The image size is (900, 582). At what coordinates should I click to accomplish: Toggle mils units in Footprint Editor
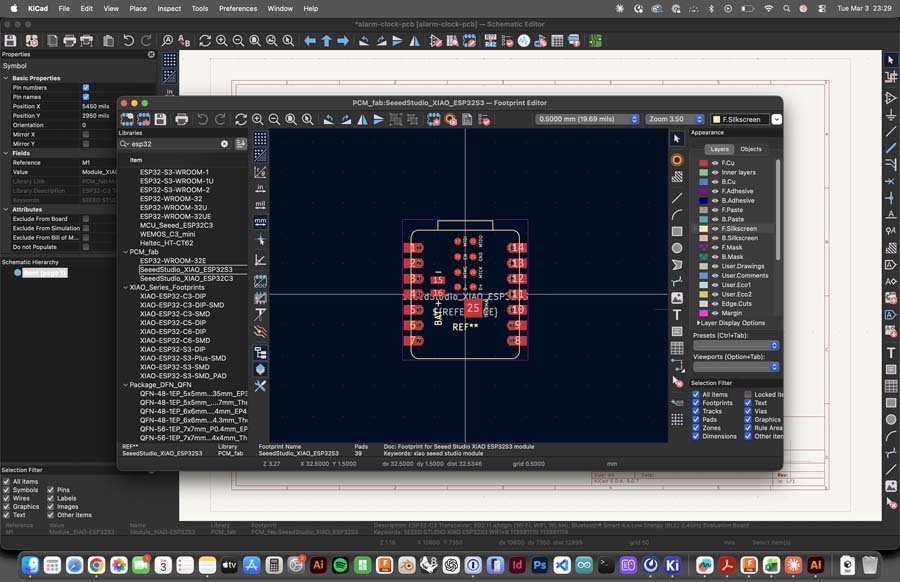tap(260, 204)
